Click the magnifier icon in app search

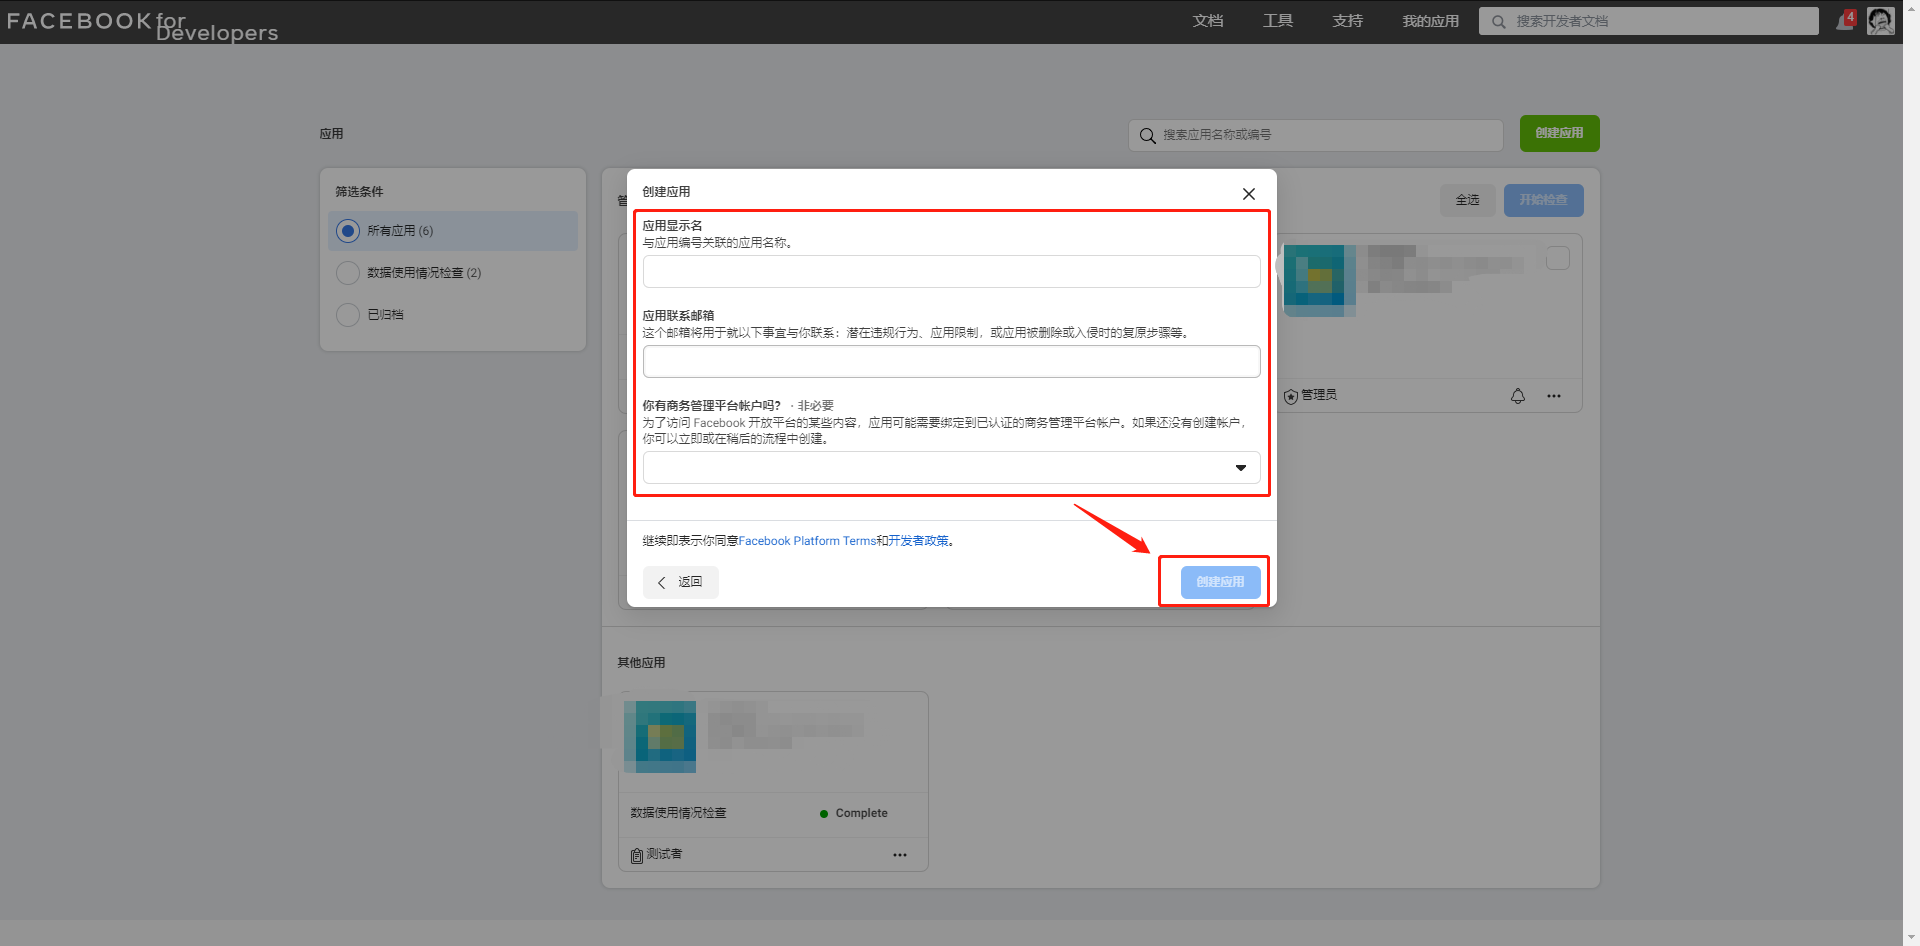point(1147,135)
